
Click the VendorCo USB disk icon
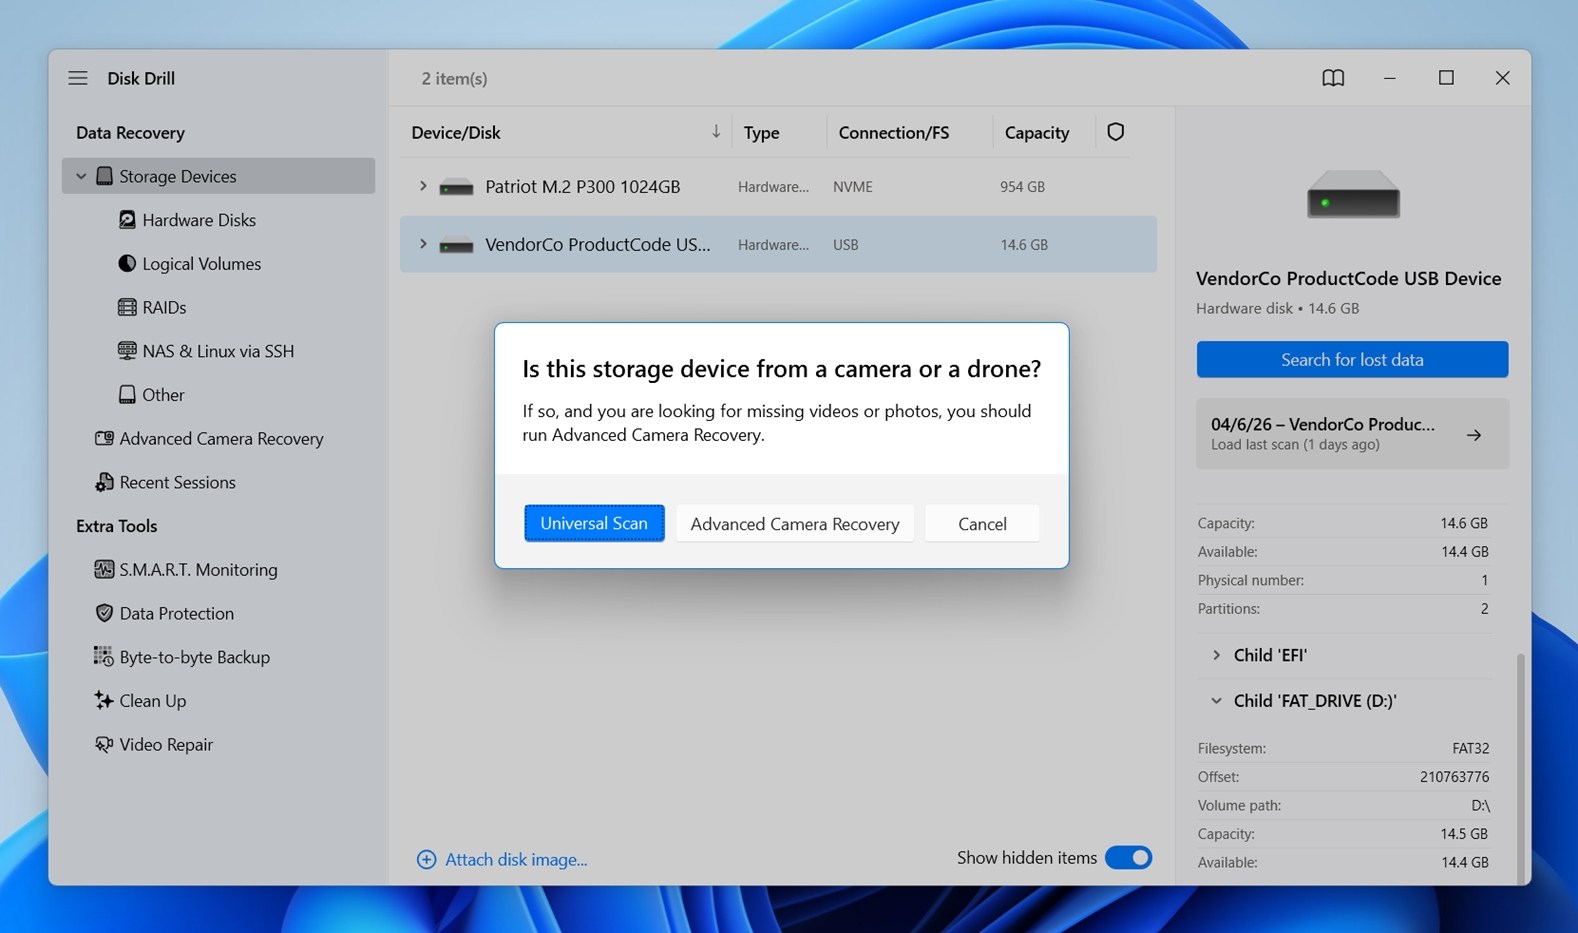(456, 245)
